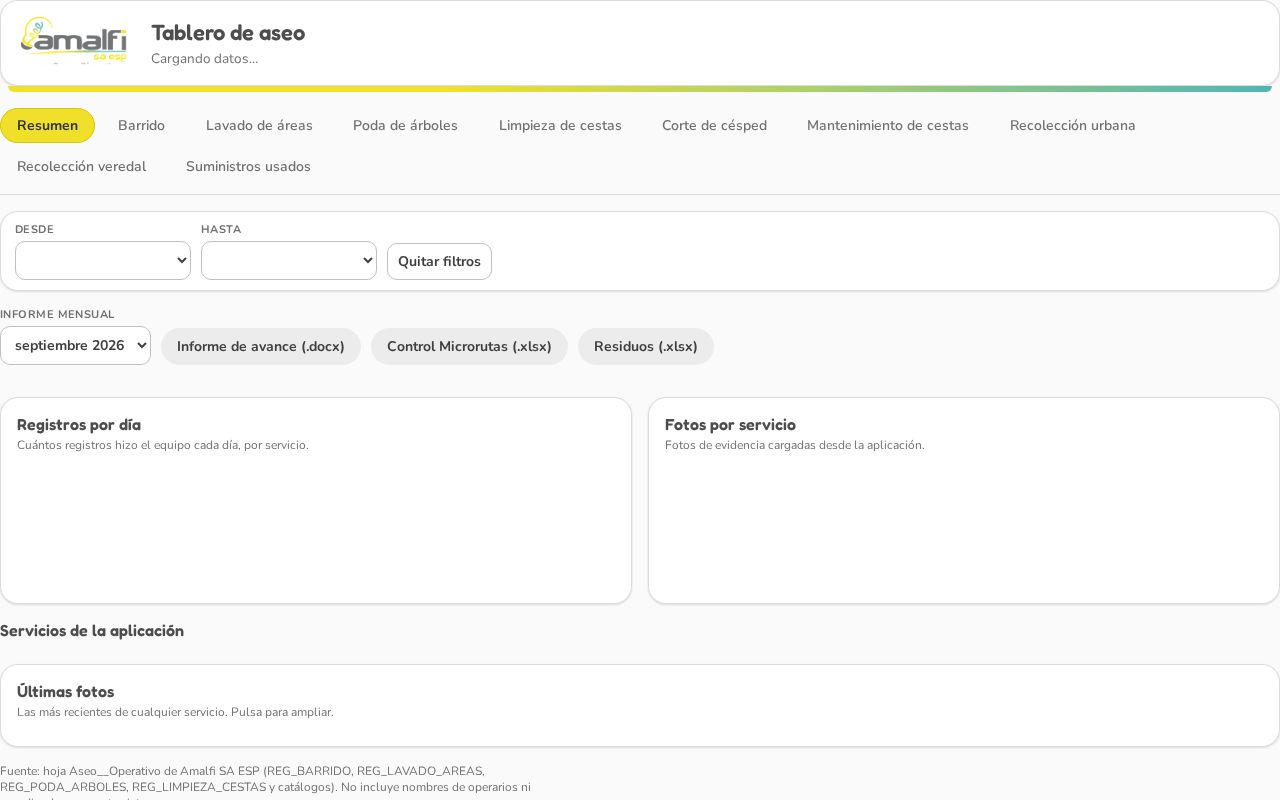
Task: Click the Registros por día heading
Action: 79,425
